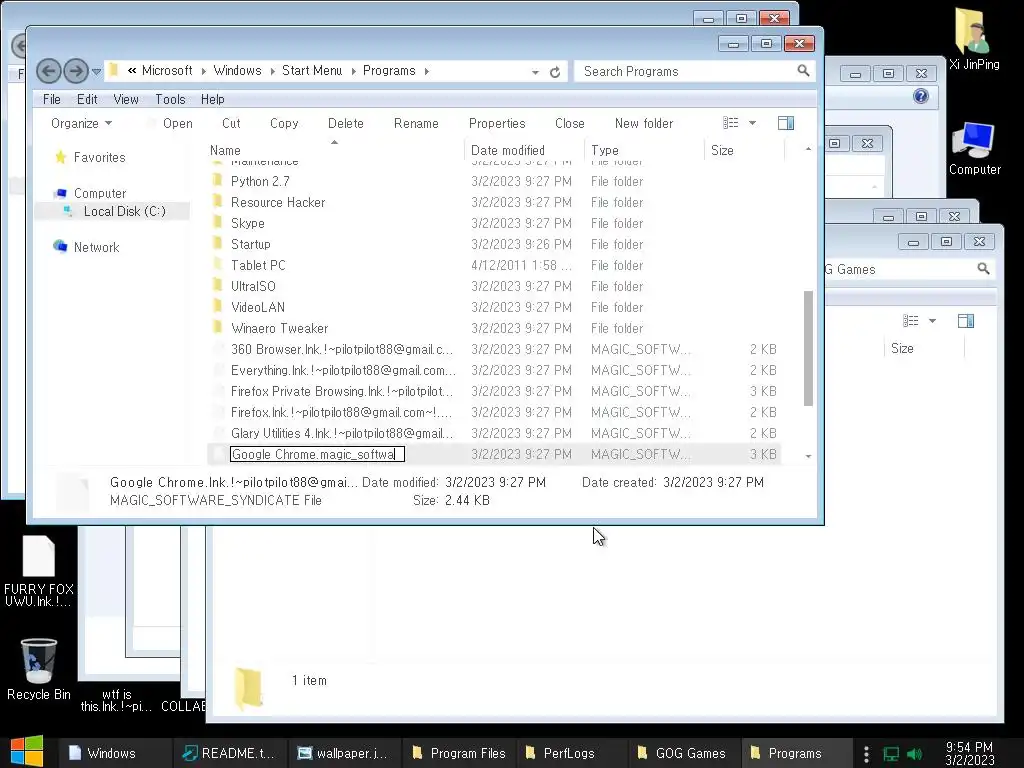The height and width of the screenshot is (768, 1024).
Task: Click the Copy toolbar button
Action: point(284,123)
